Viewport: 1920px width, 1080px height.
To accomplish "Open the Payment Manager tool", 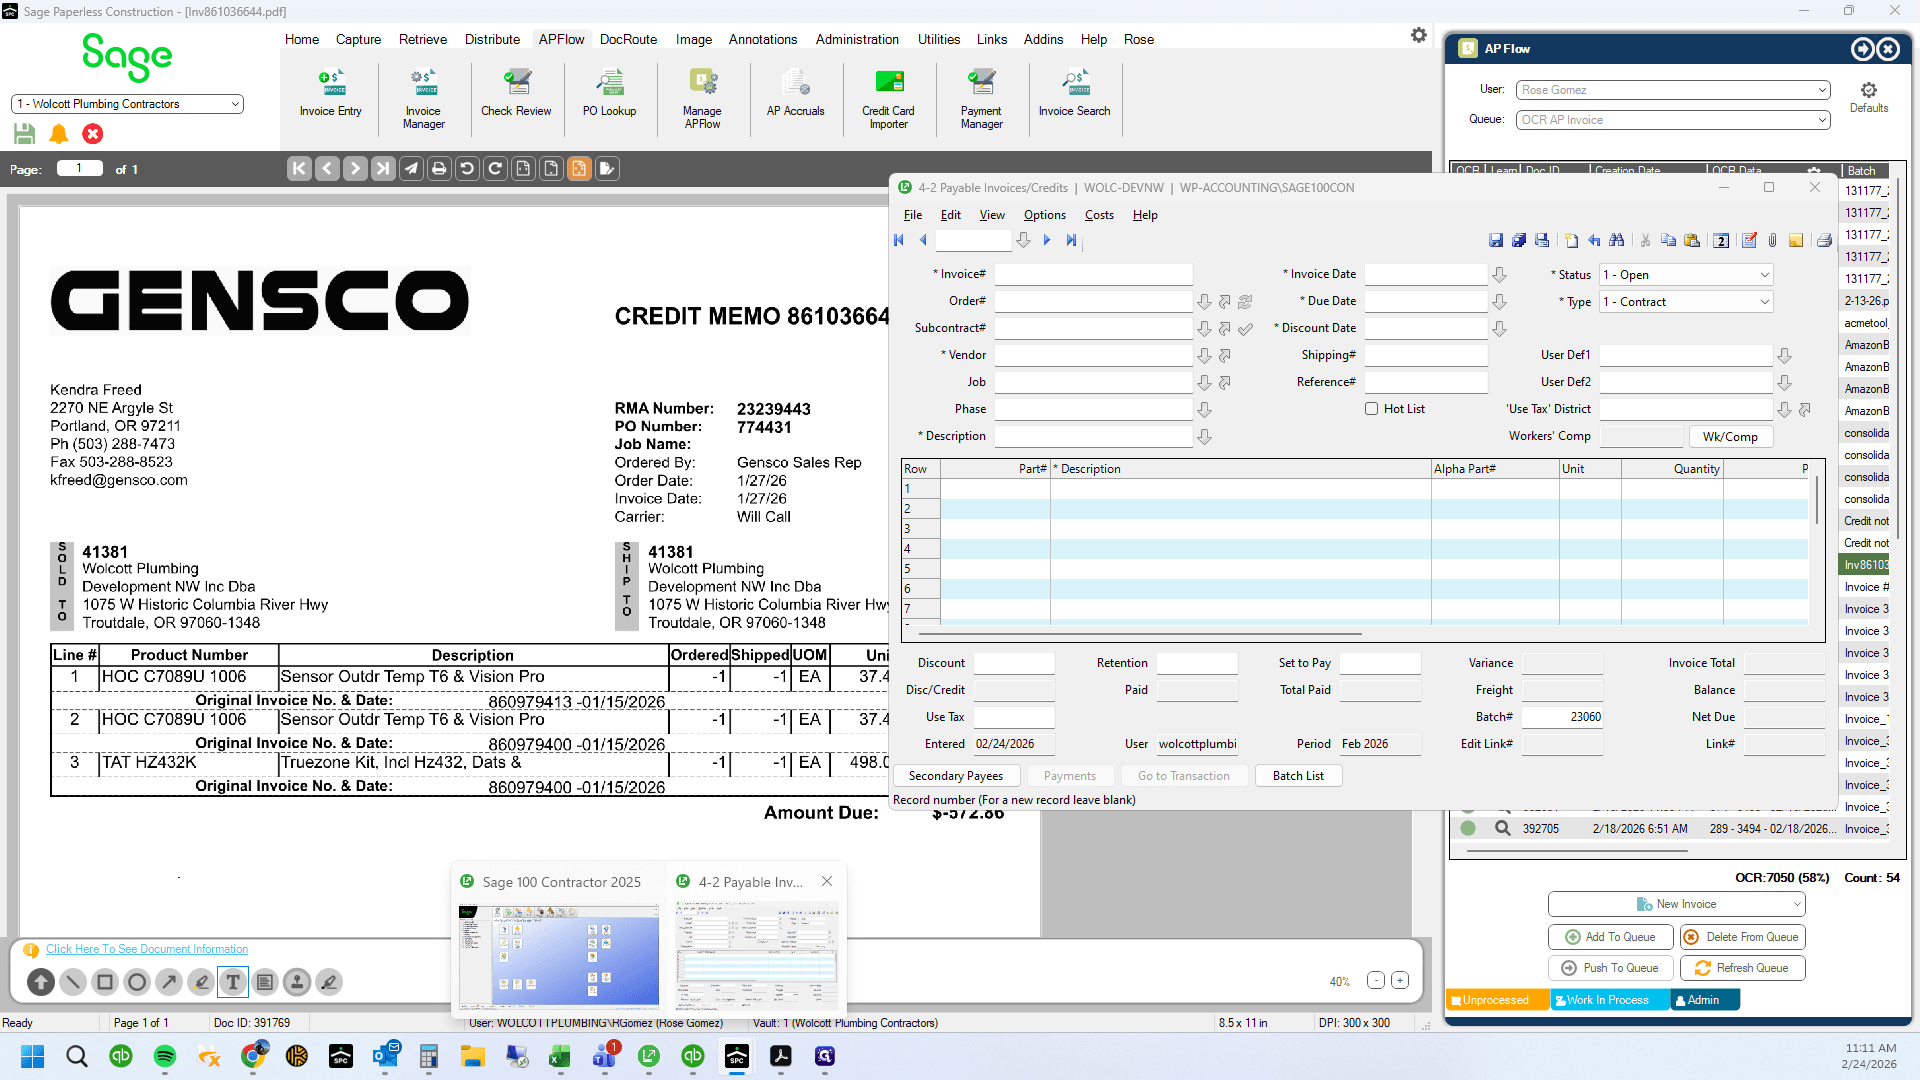I will point(981,100).
